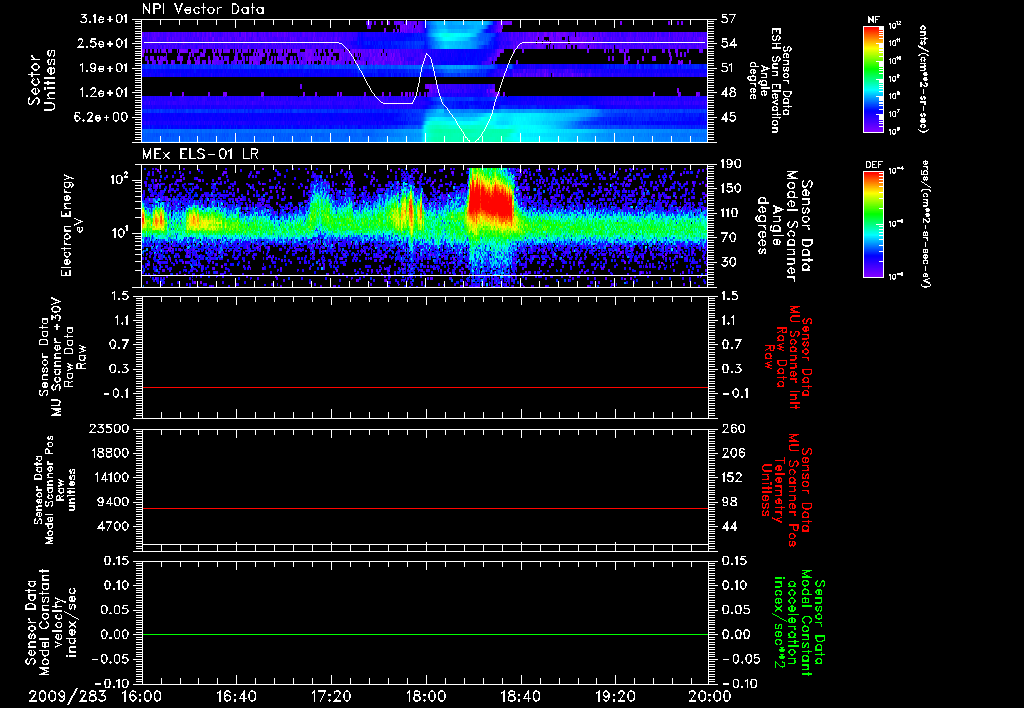Click the "150" scanner angle tick
The width and height of the screenshot is (1024, 708).
(x=731, y=188)
